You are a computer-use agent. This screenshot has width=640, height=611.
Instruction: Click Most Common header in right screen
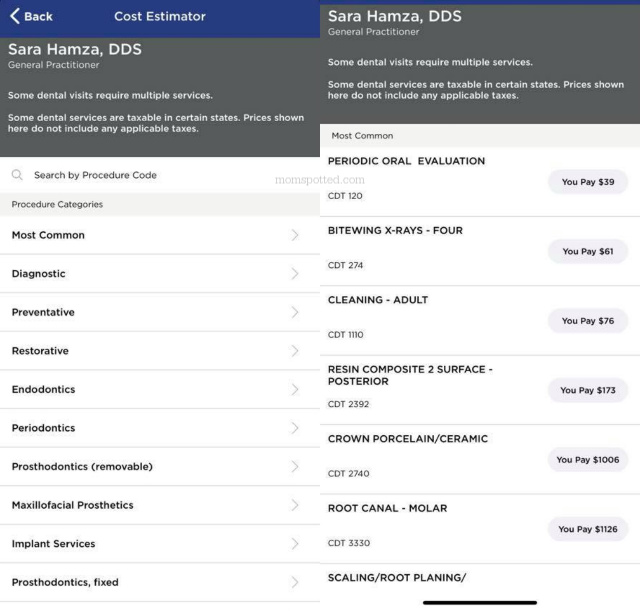[x=362, y=136]
